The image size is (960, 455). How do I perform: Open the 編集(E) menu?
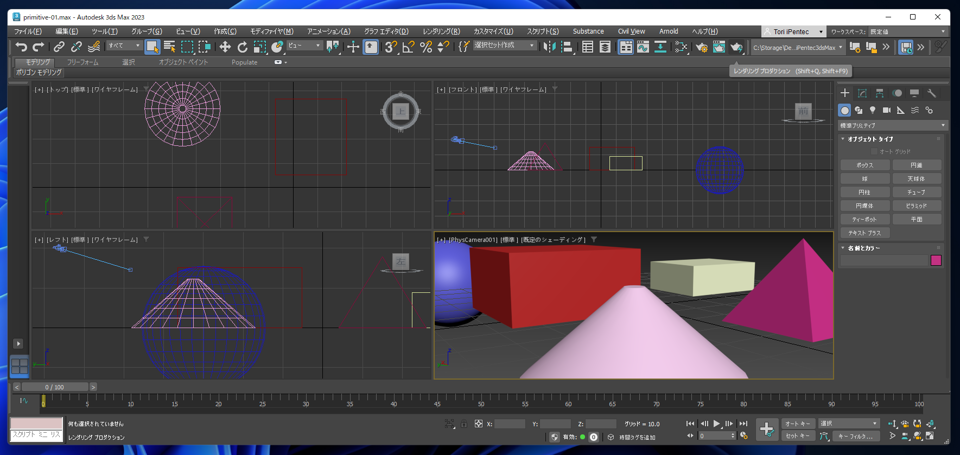(67, 31)
